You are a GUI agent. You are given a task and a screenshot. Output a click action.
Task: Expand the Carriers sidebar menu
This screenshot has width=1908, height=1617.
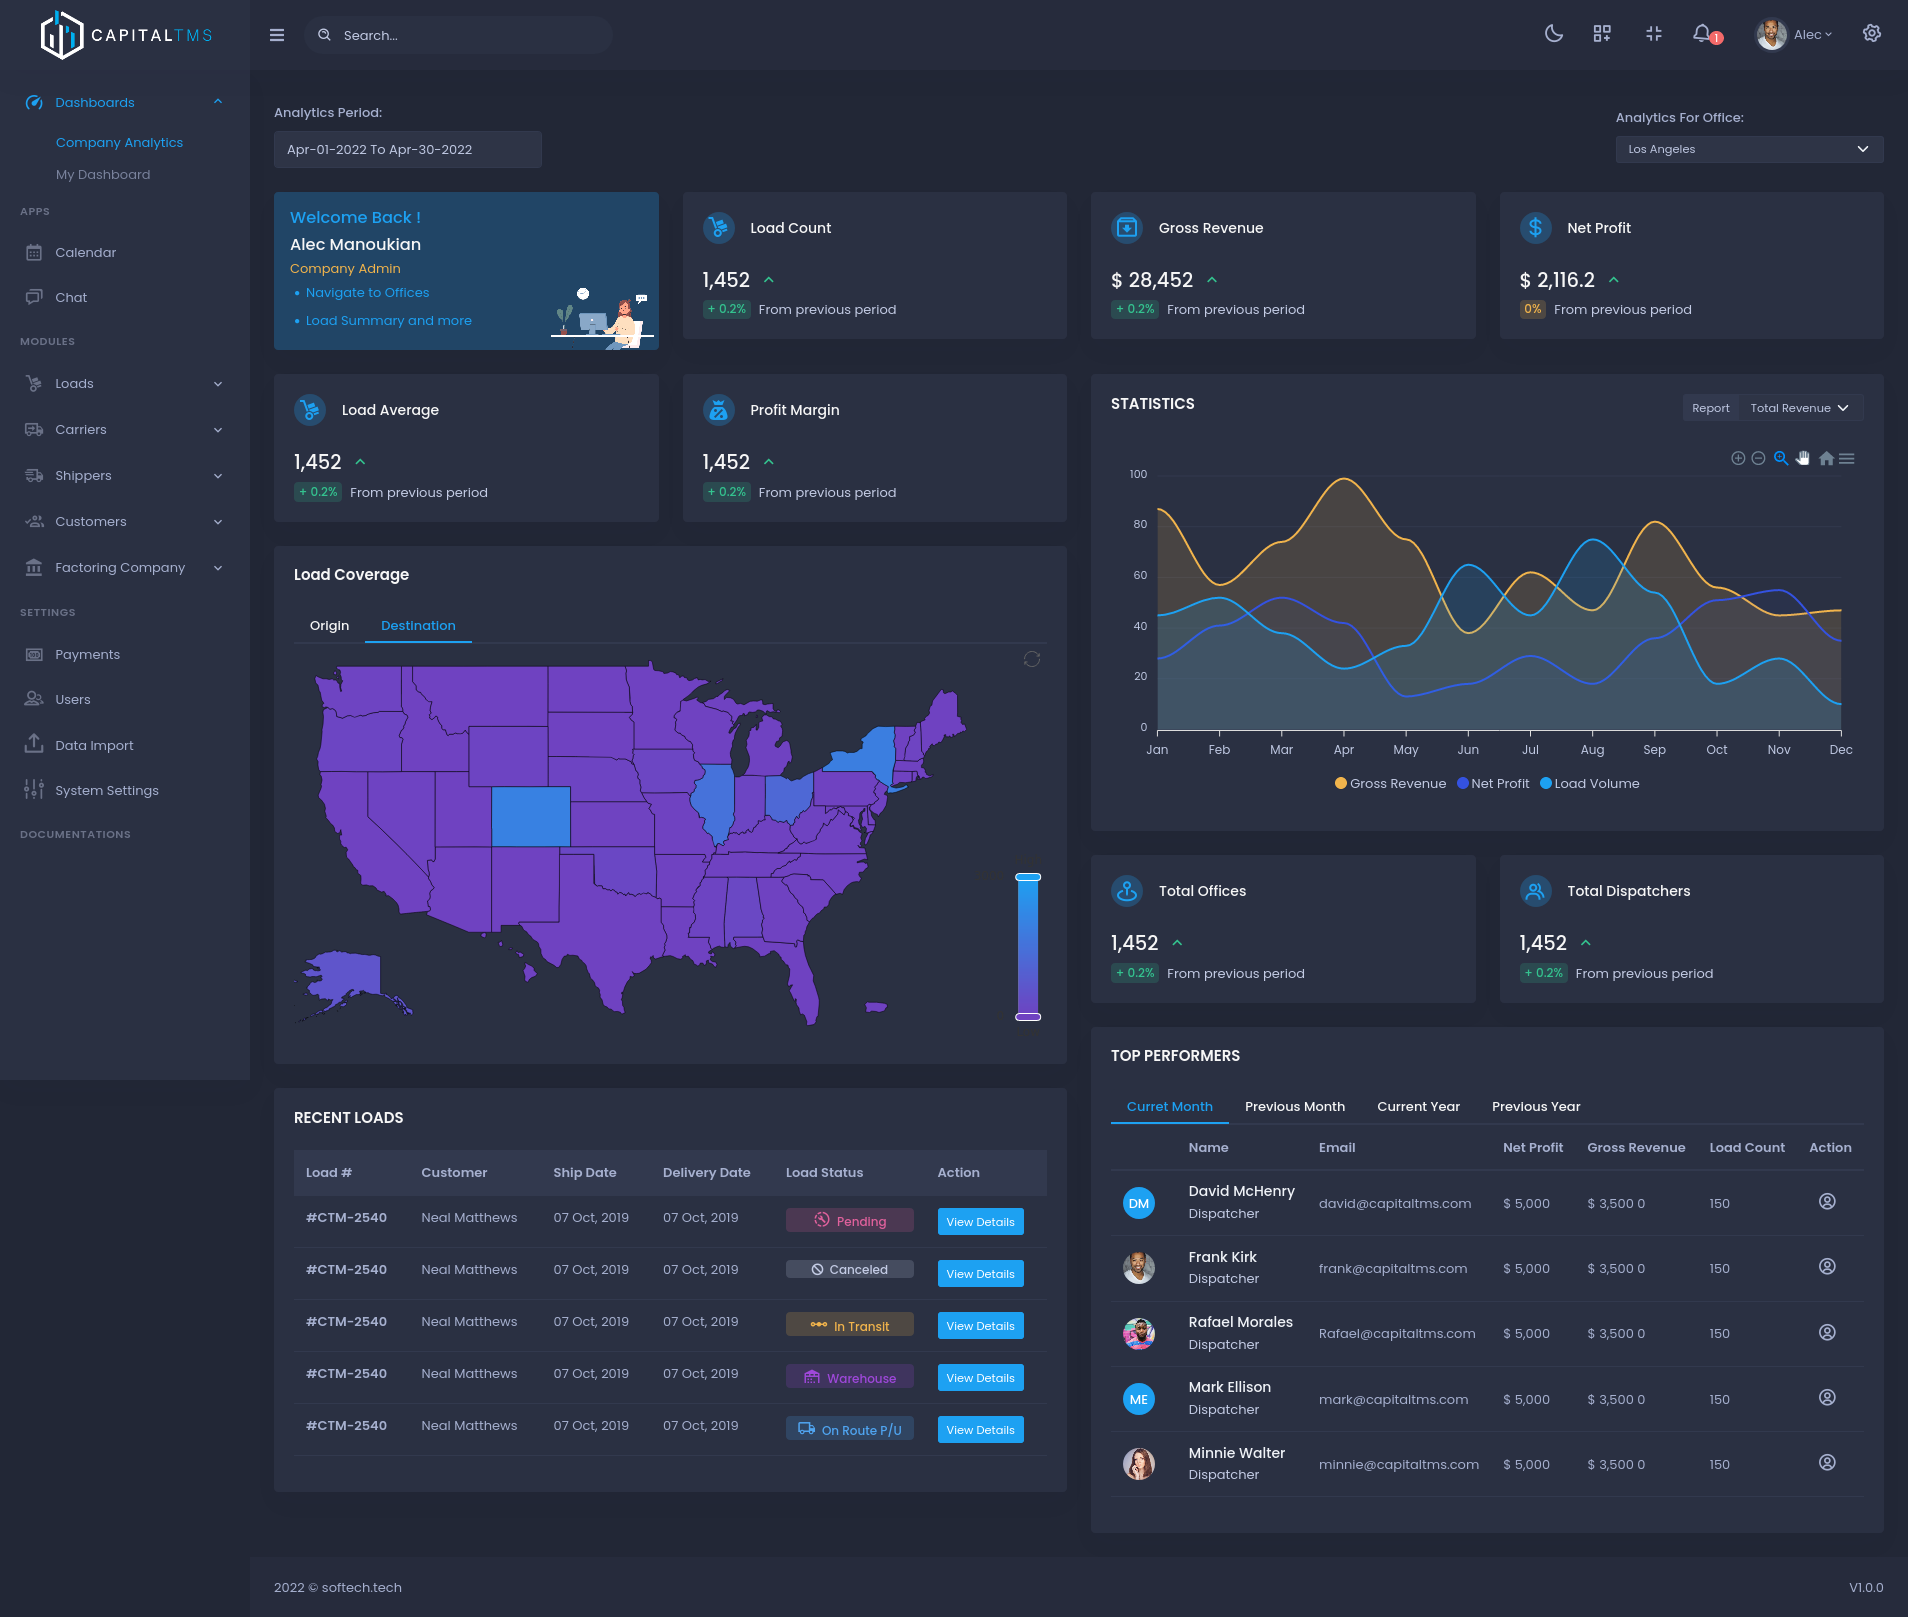[124, 430]
